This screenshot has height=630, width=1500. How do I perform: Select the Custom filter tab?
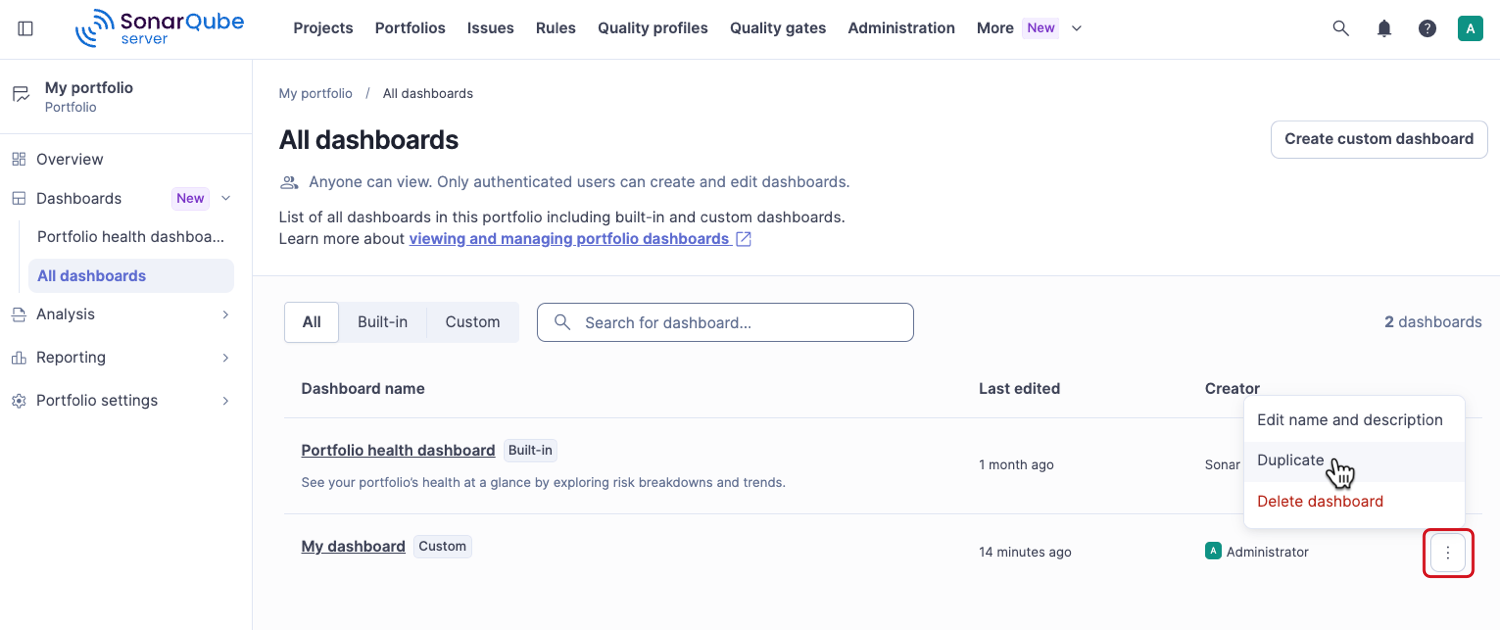[x=473, y=322]
